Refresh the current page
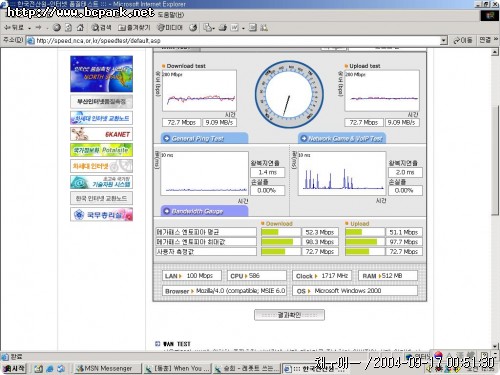 point(68,28)
